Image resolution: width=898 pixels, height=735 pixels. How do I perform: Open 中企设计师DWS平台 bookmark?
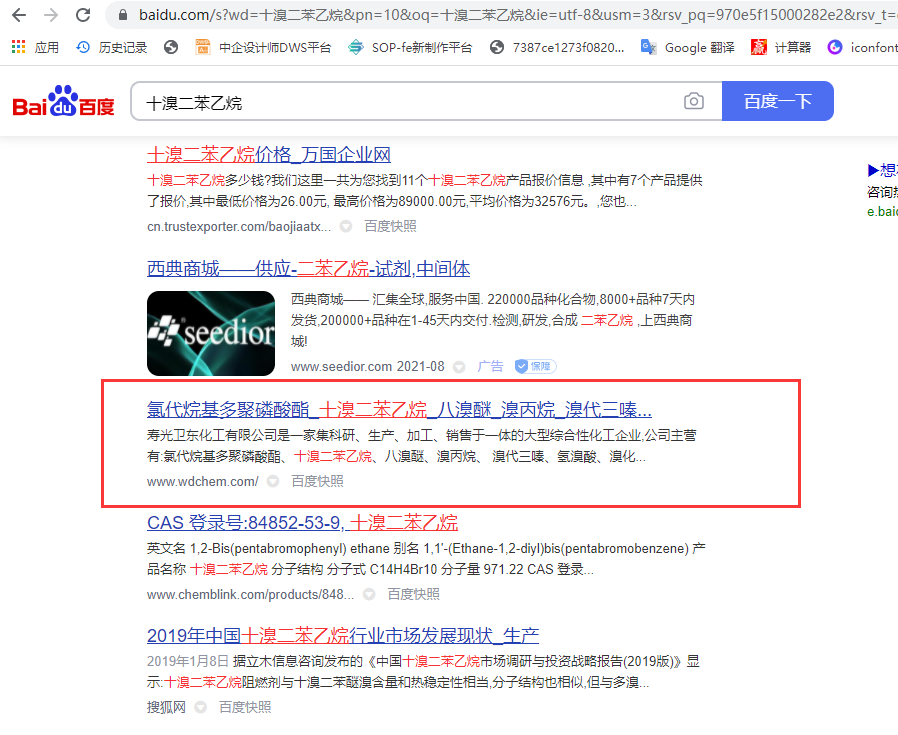[x=263, y=48]
